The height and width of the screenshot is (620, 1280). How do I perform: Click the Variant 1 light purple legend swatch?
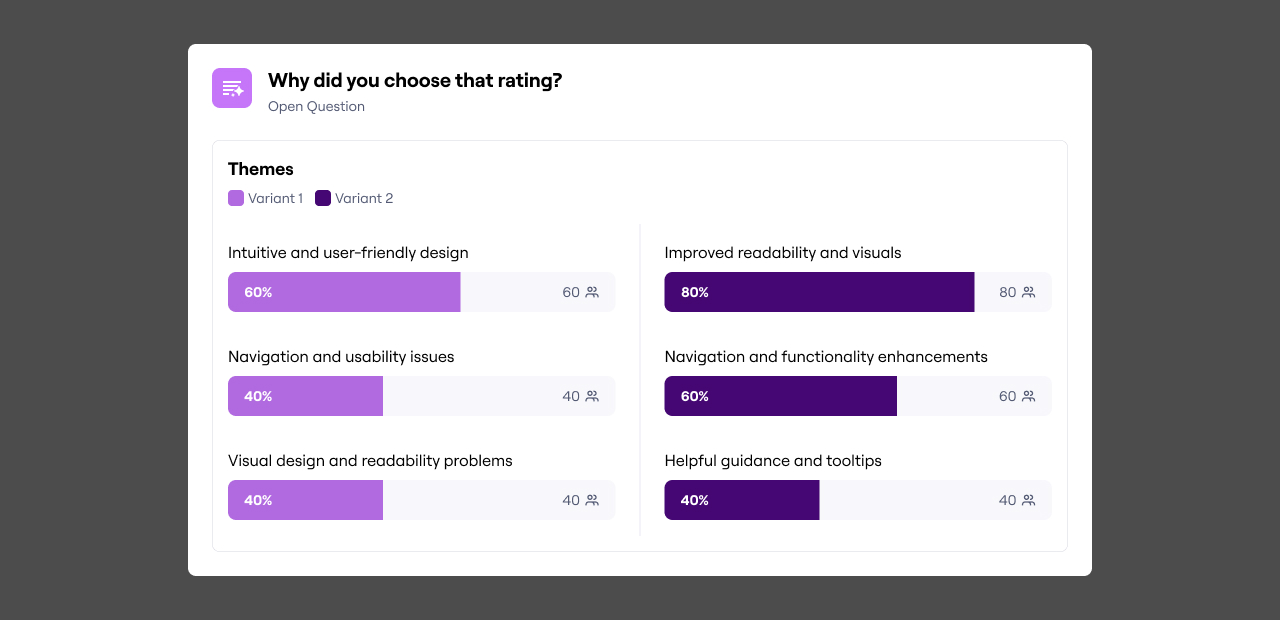tap(236, 198)
